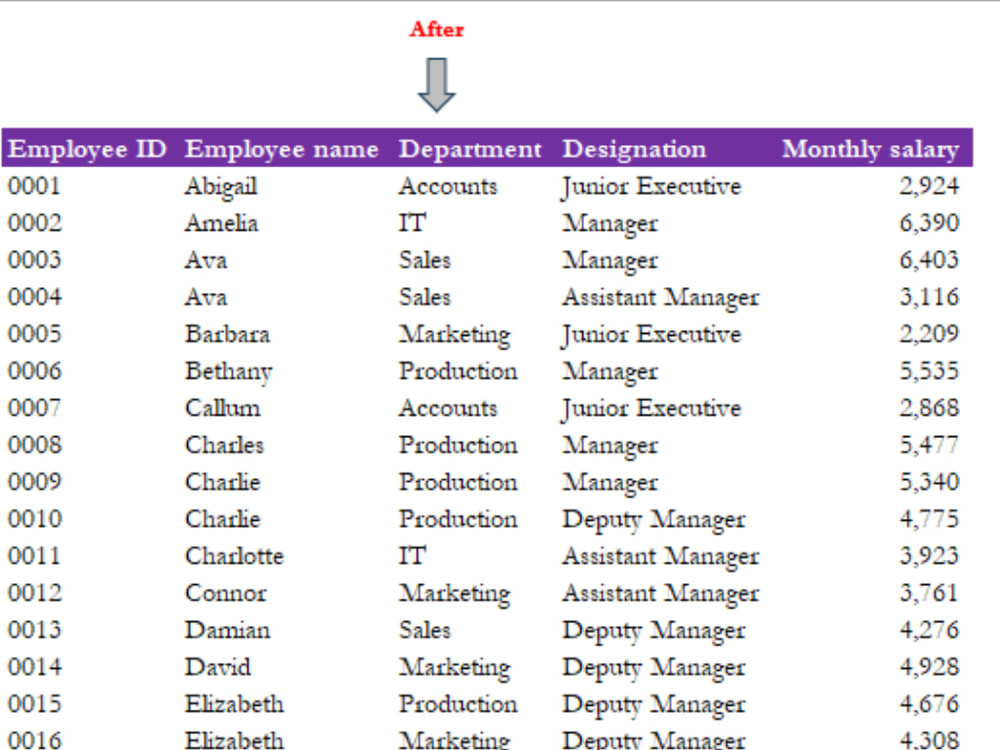Click employee ID 0015
Screen dimensions: 1000x750
34,704
